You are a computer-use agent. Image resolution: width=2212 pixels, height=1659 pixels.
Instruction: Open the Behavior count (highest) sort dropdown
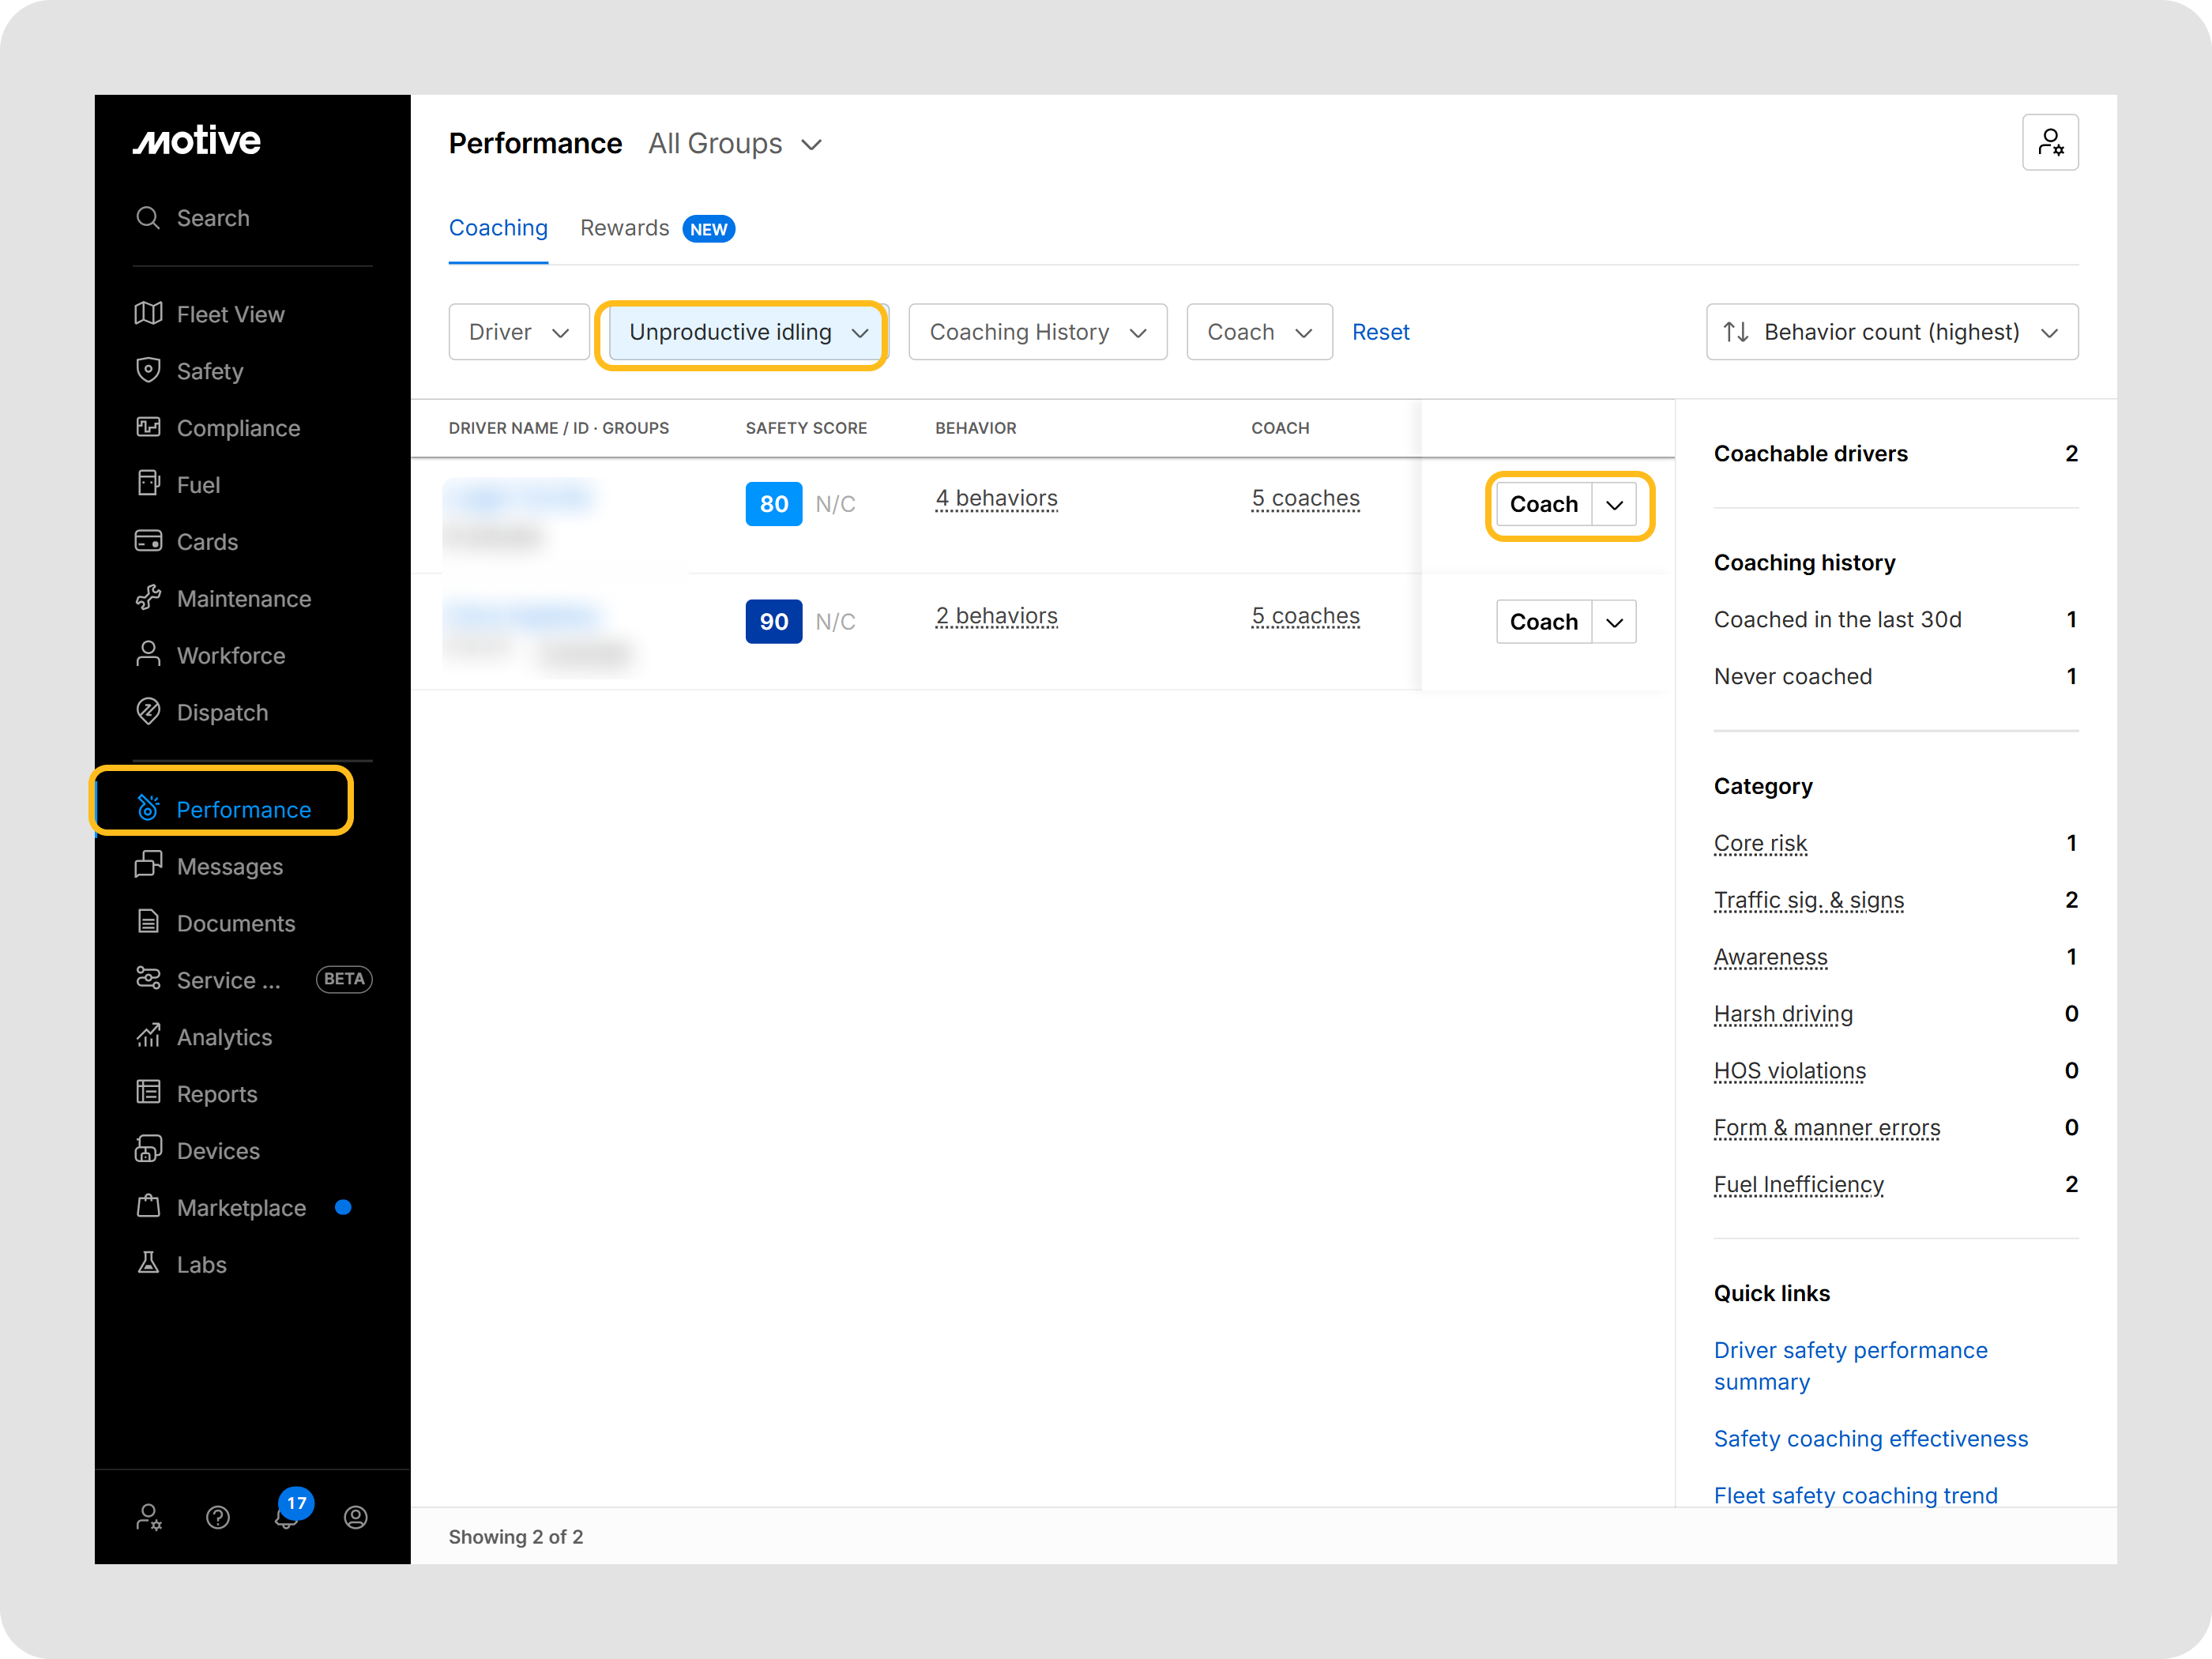coord(1892,332)
